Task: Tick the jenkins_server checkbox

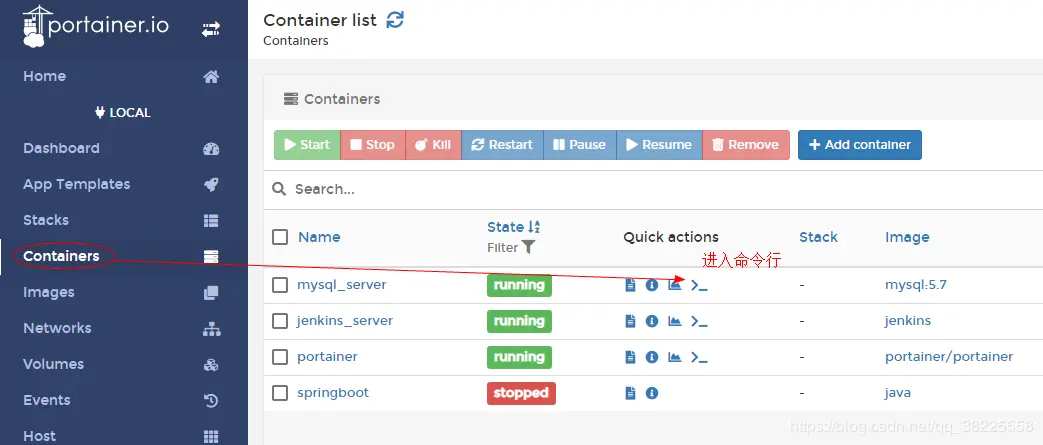Action: (280, 321)
